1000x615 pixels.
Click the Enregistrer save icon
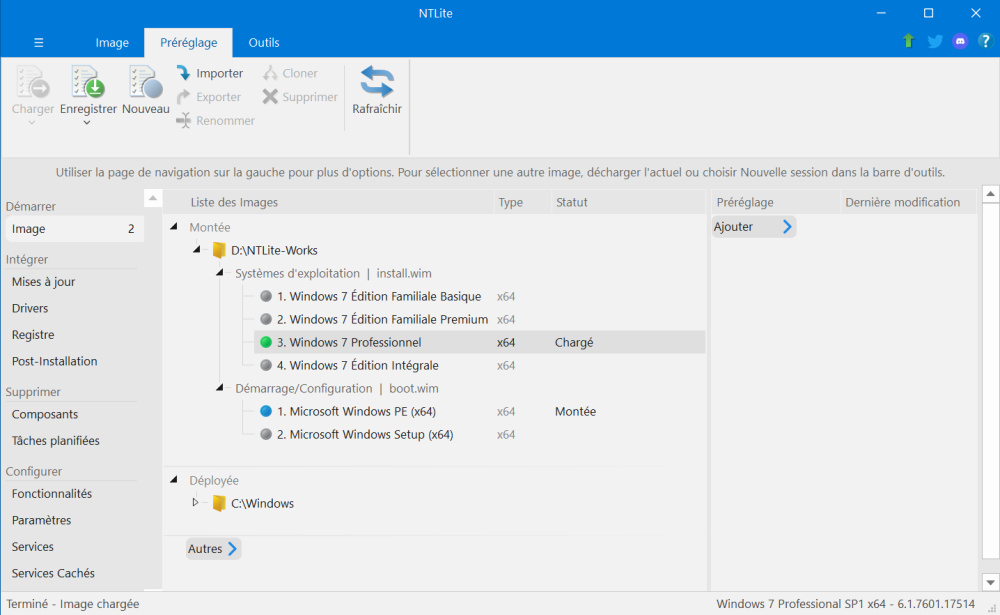coord(88,82)
